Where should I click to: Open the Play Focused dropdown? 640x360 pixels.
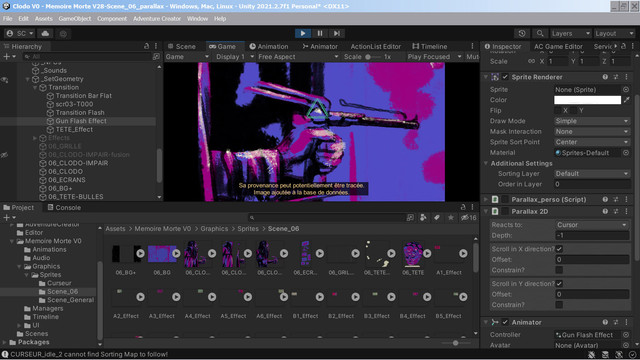(x=434, y=57)
